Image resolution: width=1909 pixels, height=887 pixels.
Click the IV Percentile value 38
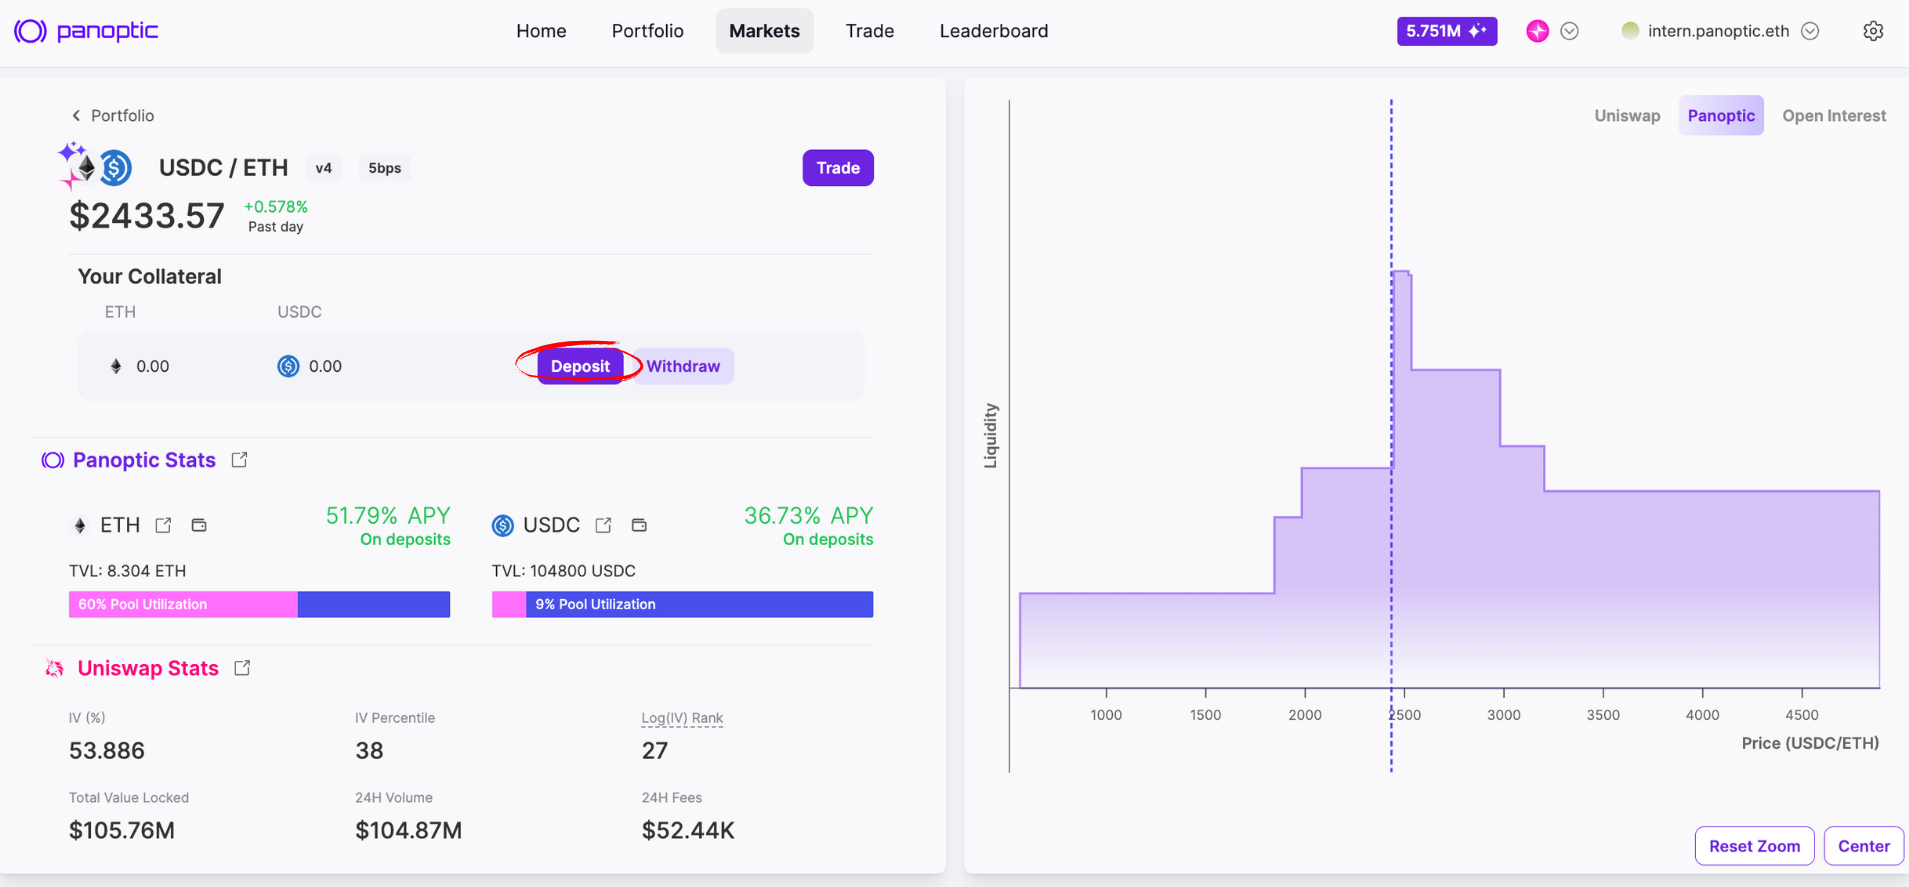(369, 751)
